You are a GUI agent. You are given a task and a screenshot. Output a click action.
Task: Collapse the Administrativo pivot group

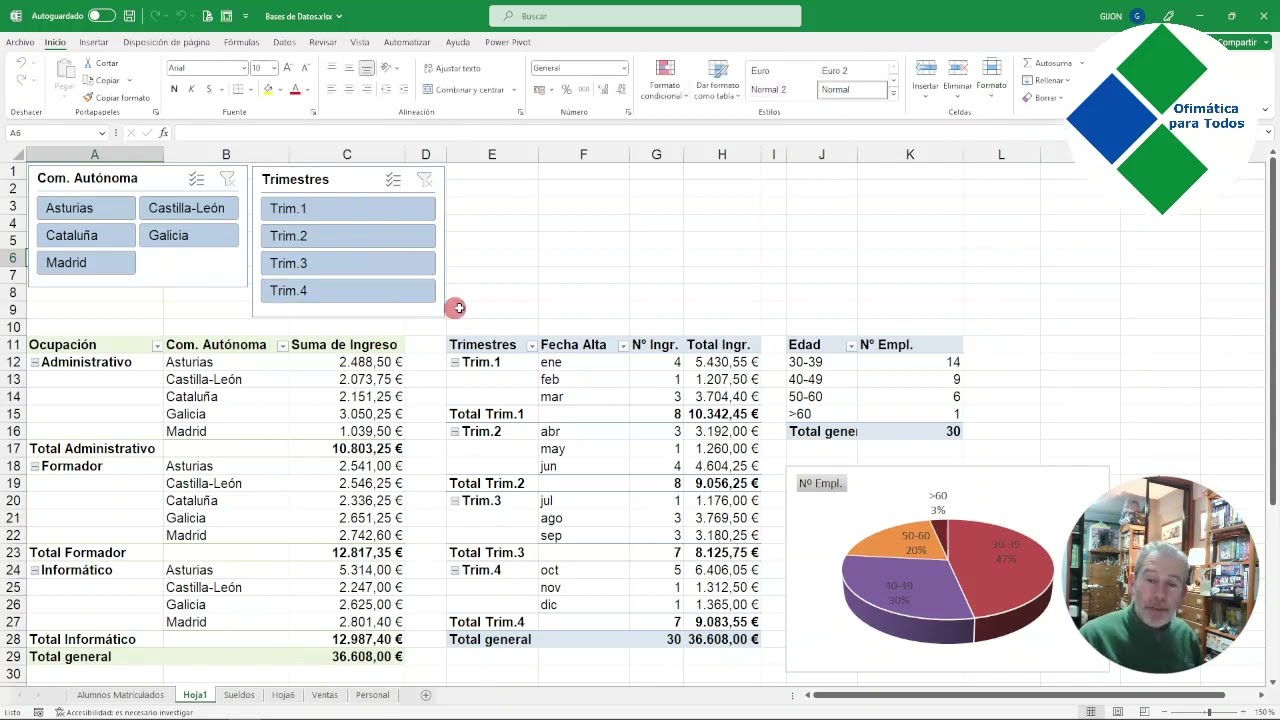tap(35, 362)
